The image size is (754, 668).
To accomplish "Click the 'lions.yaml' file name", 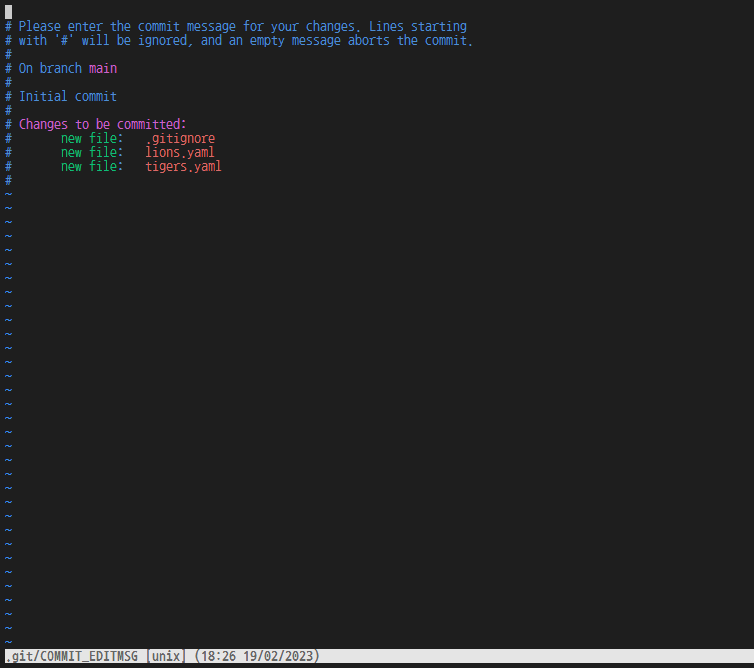I will (180, 152).
